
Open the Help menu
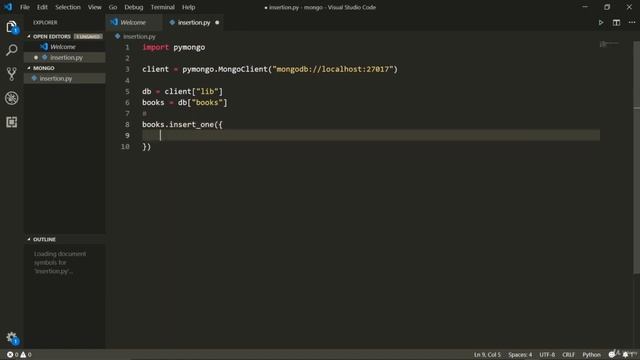[188, 7]
